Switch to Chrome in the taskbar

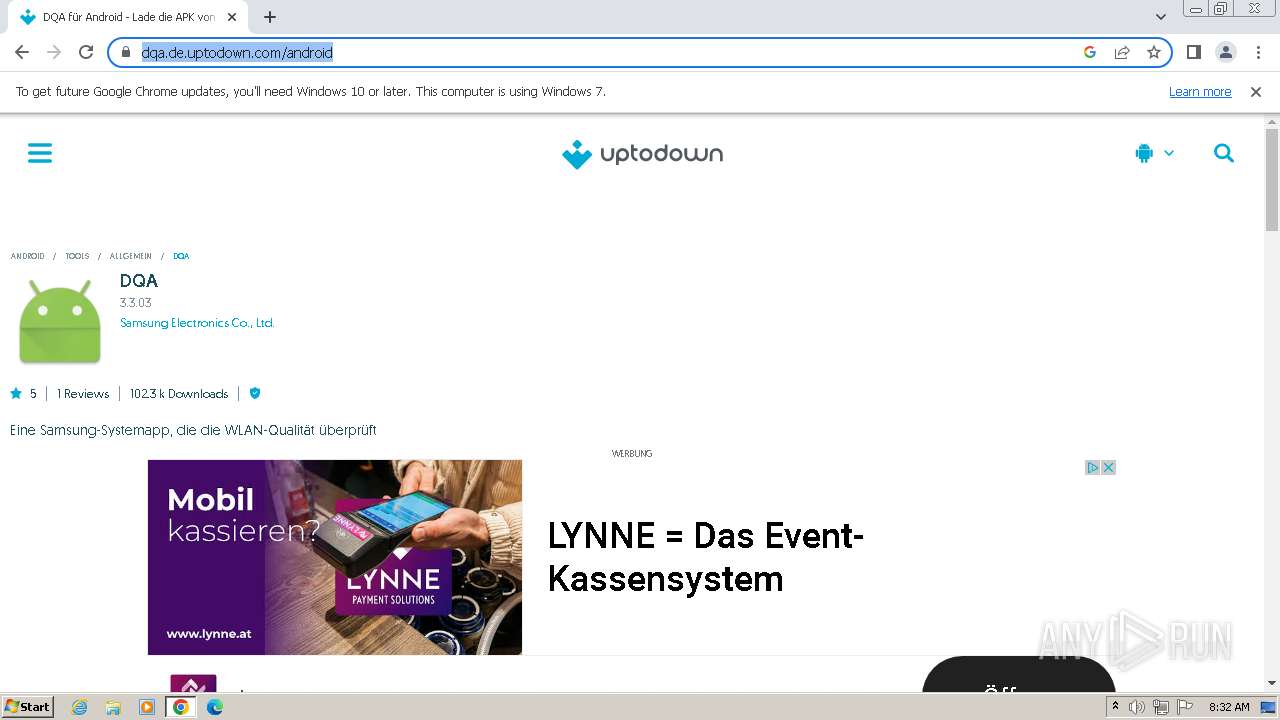[181, 707]
